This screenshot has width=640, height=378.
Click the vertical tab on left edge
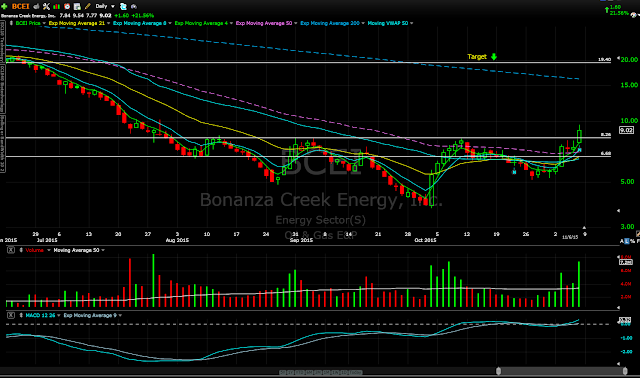(2, 41)
